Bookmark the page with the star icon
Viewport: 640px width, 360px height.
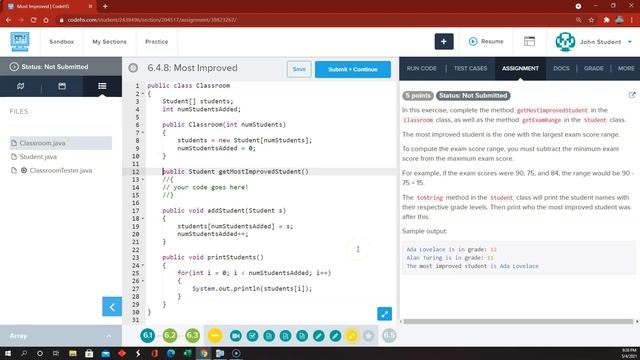click(591, 20)
